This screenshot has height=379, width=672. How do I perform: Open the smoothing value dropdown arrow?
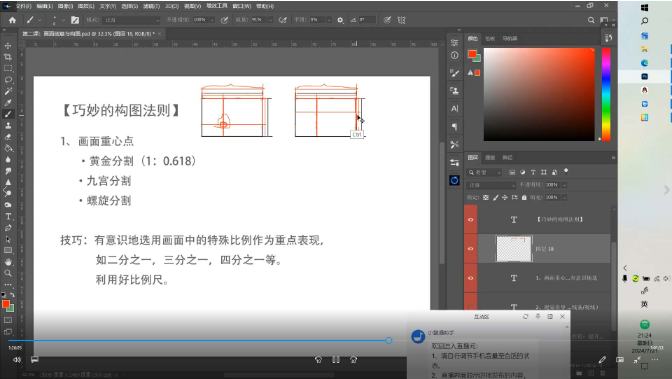pyautogui.click(x=329, y=20)
